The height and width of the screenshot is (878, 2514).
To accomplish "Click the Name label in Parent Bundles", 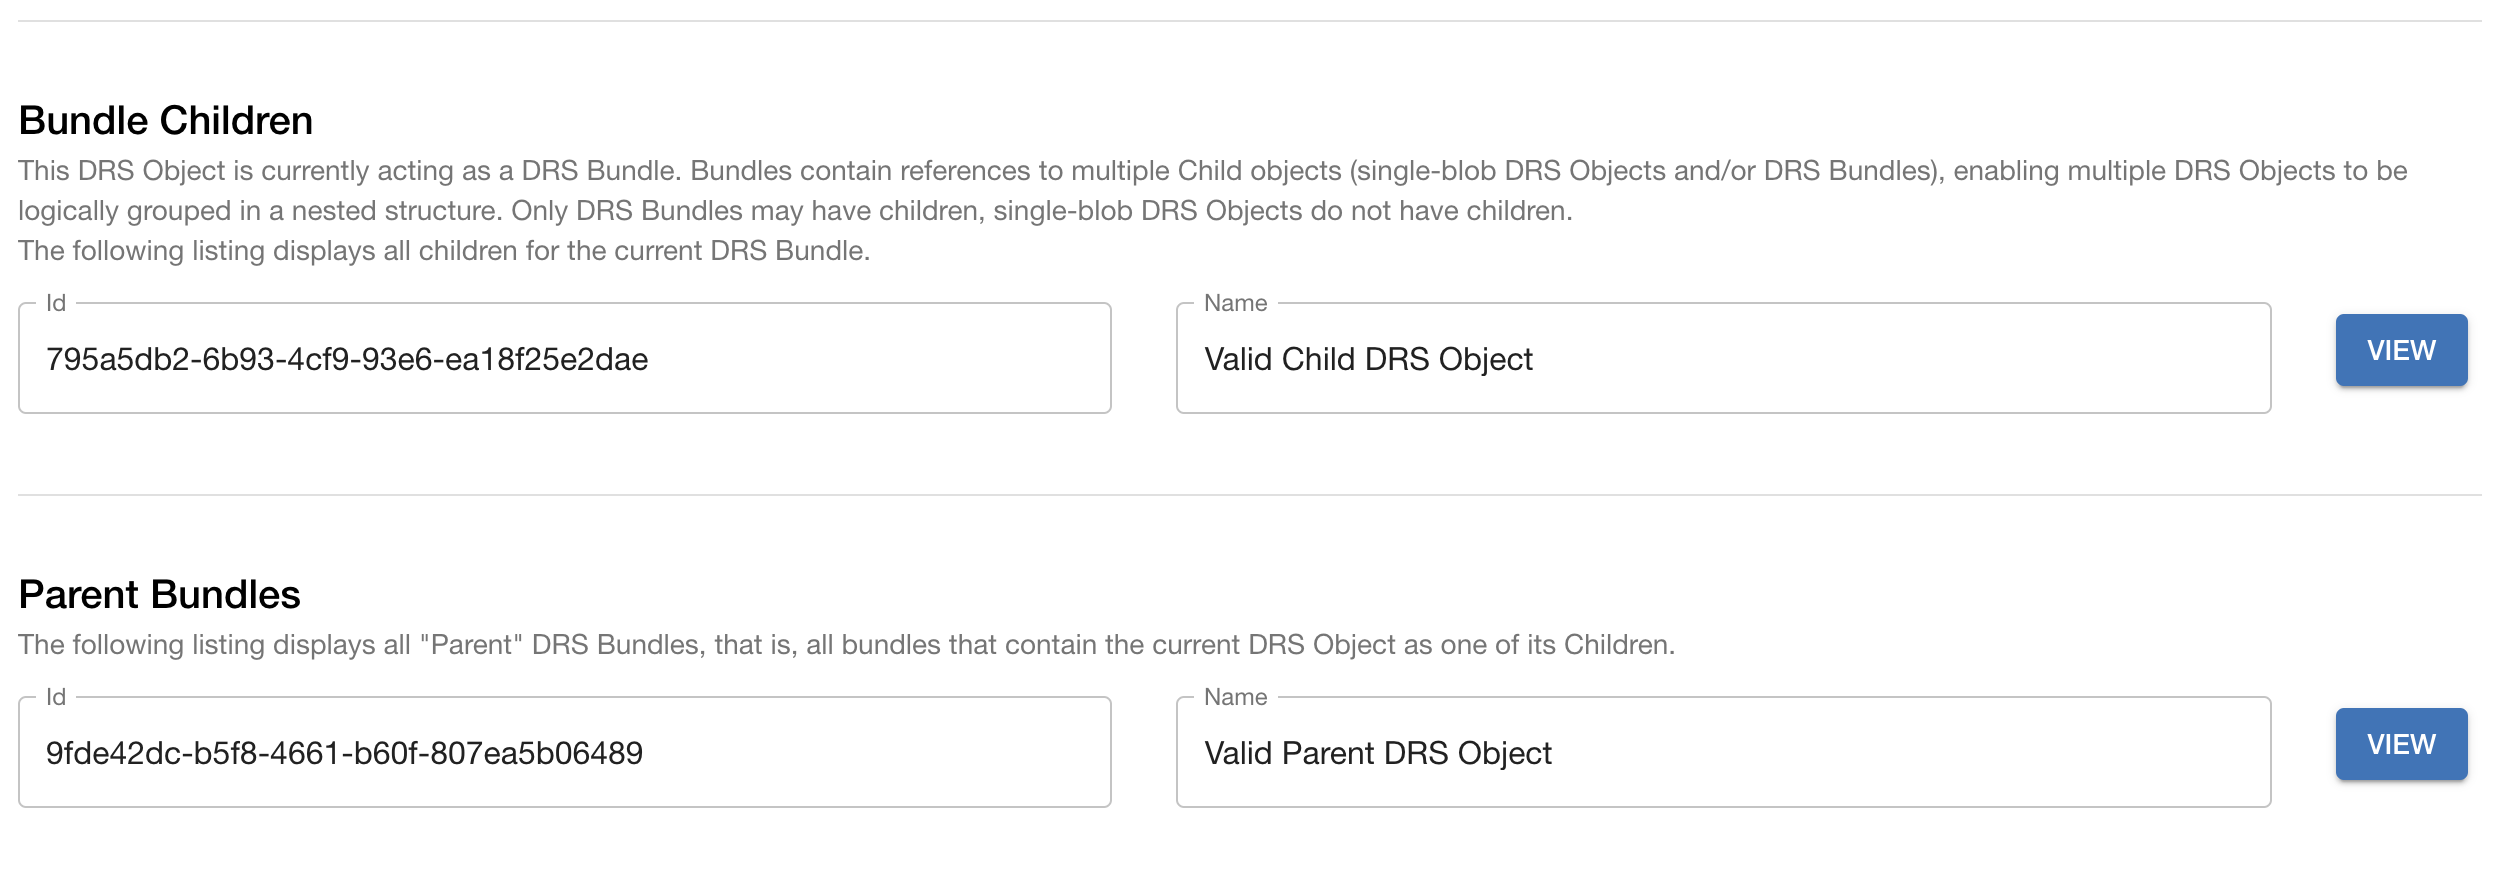I will pos(1235,697).
